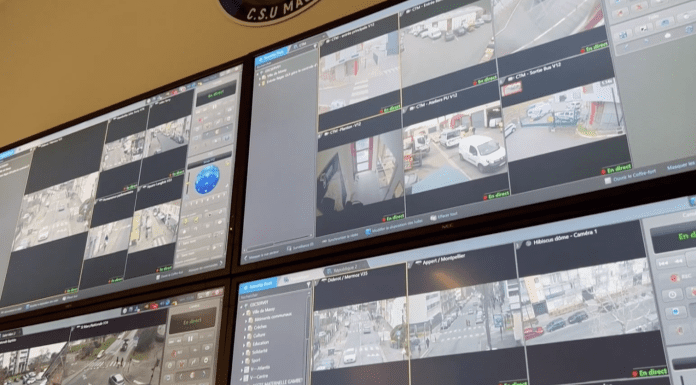The width and height of the screenshot is (696, 385).
Task: Click the round power icon button
Action: [x=672, y=294]
